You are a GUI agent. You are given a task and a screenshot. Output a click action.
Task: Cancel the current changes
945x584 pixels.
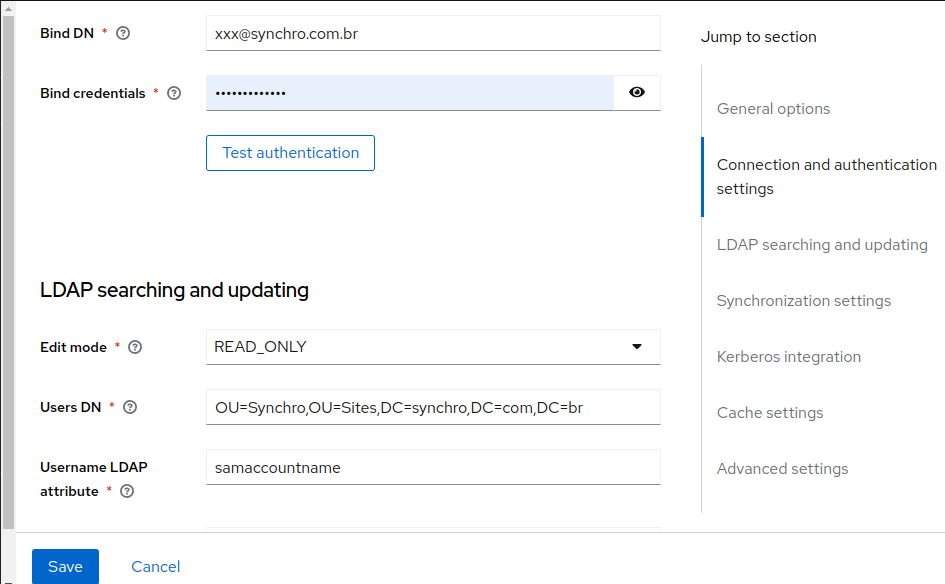[x=155, y=566]
